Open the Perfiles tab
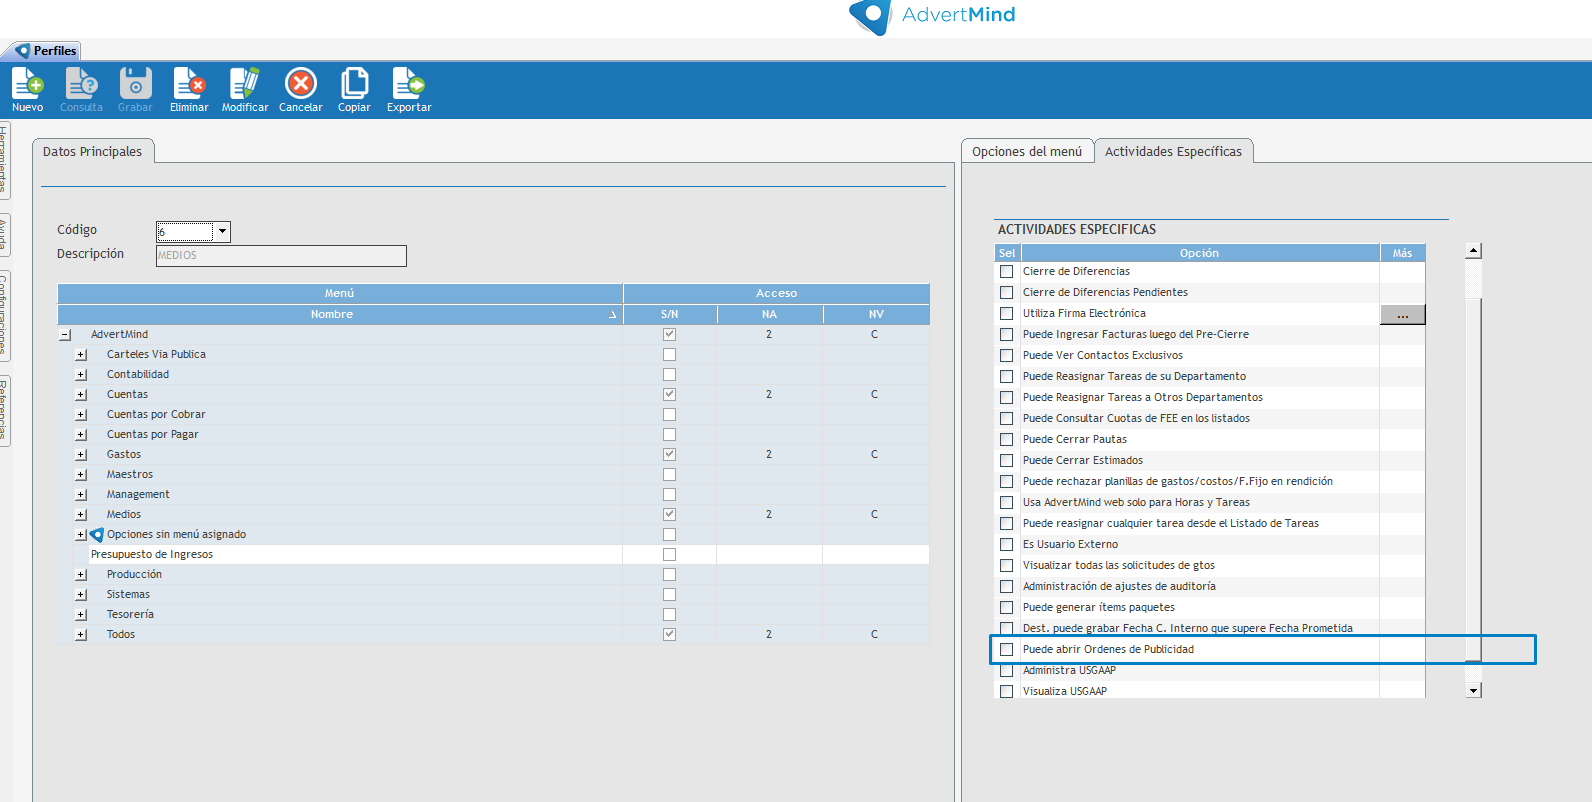Screen dimensions: 1592x802 (x=45, y=51)
